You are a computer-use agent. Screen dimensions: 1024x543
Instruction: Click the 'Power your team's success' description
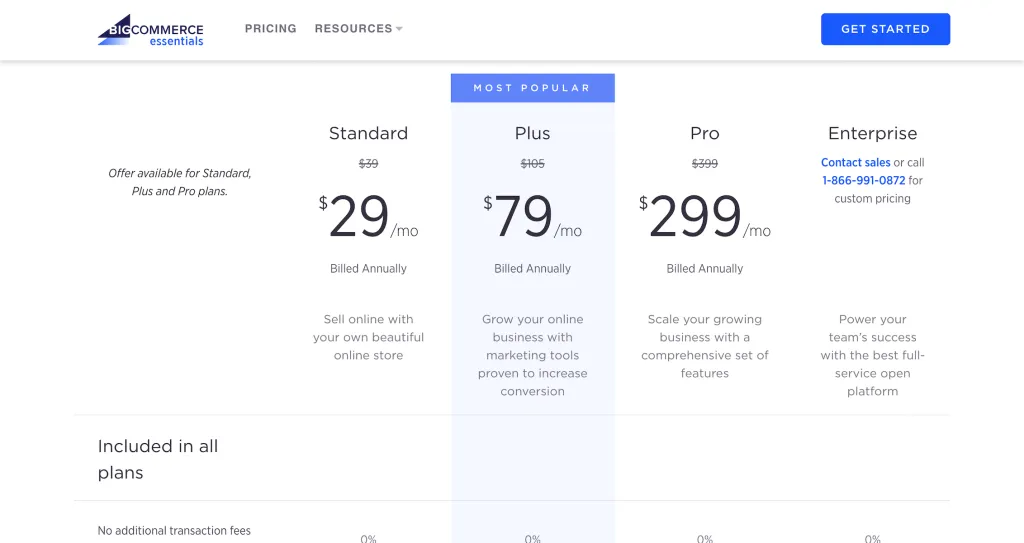pos(872,355)
